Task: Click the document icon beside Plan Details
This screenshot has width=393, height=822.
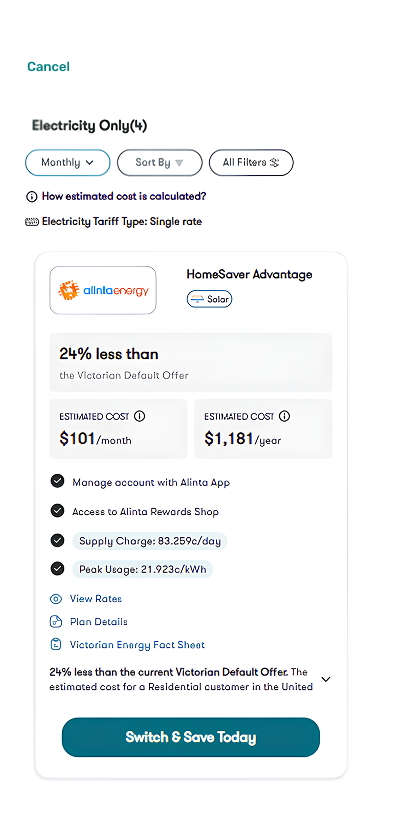Action: (x=56, y=622)
